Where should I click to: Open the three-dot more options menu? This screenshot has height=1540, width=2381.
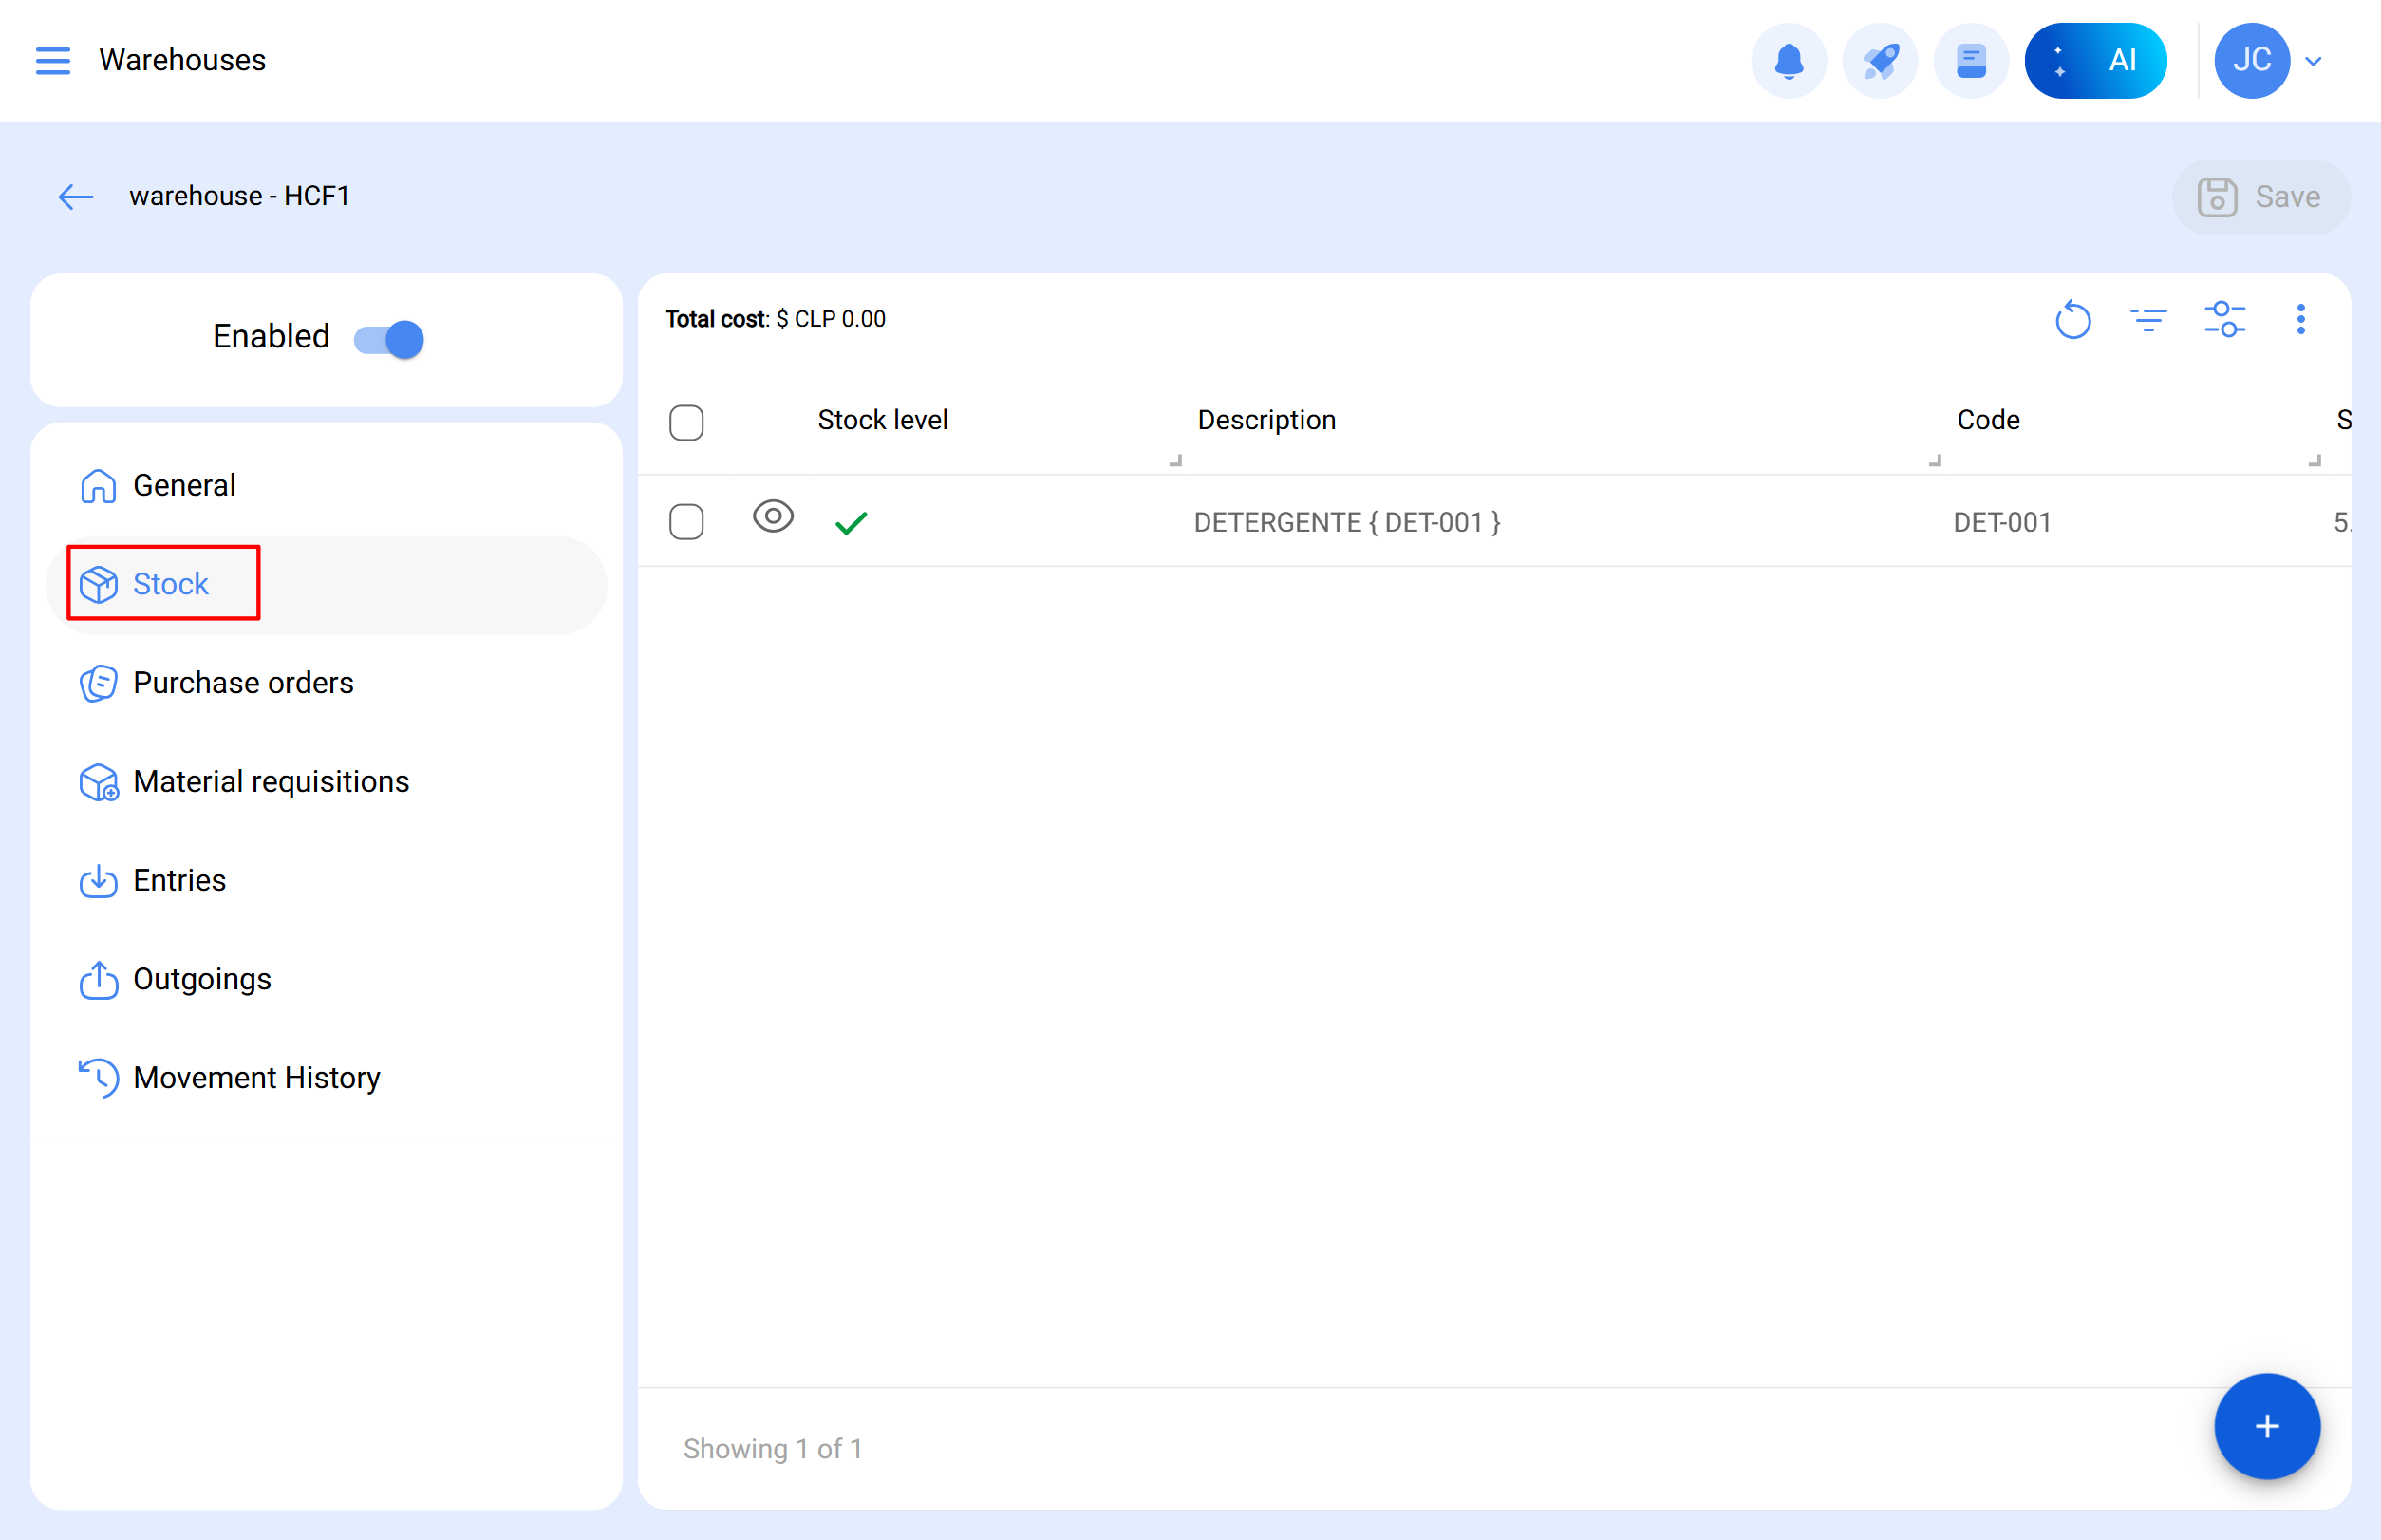(x=2300, y=320)
